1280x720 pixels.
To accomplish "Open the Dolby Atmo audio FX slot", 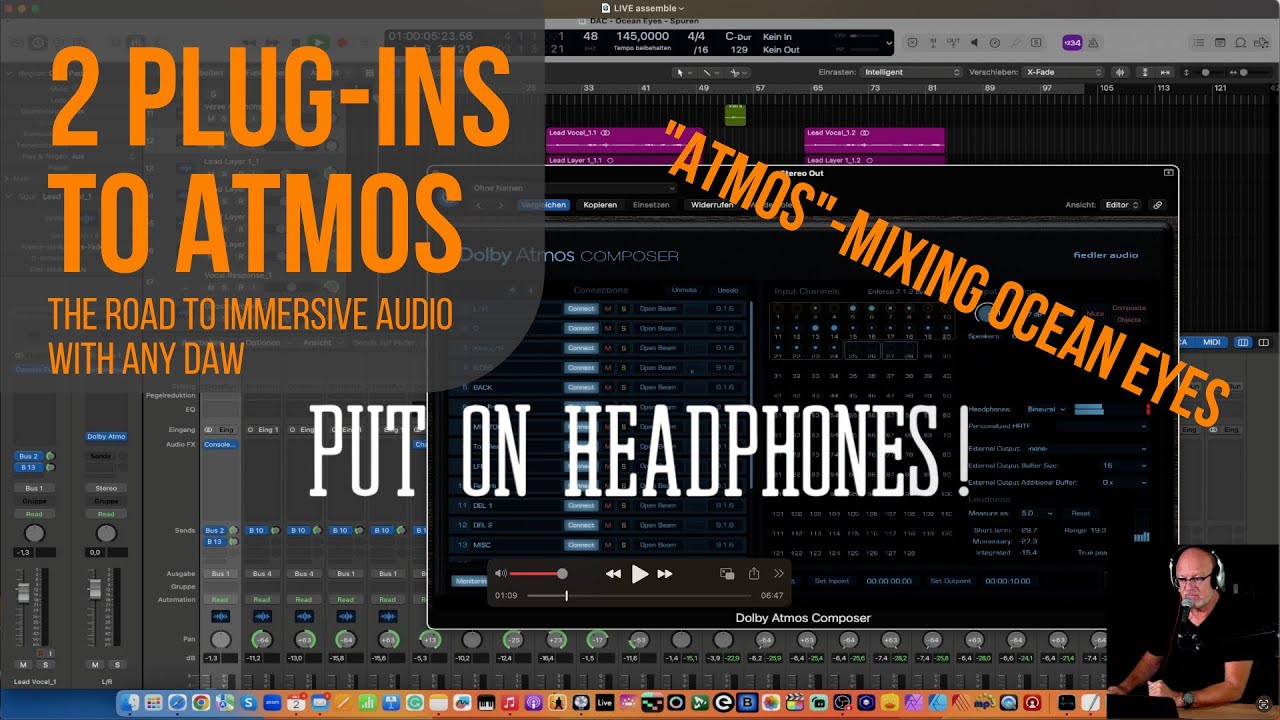I will [x=106, y=436].
